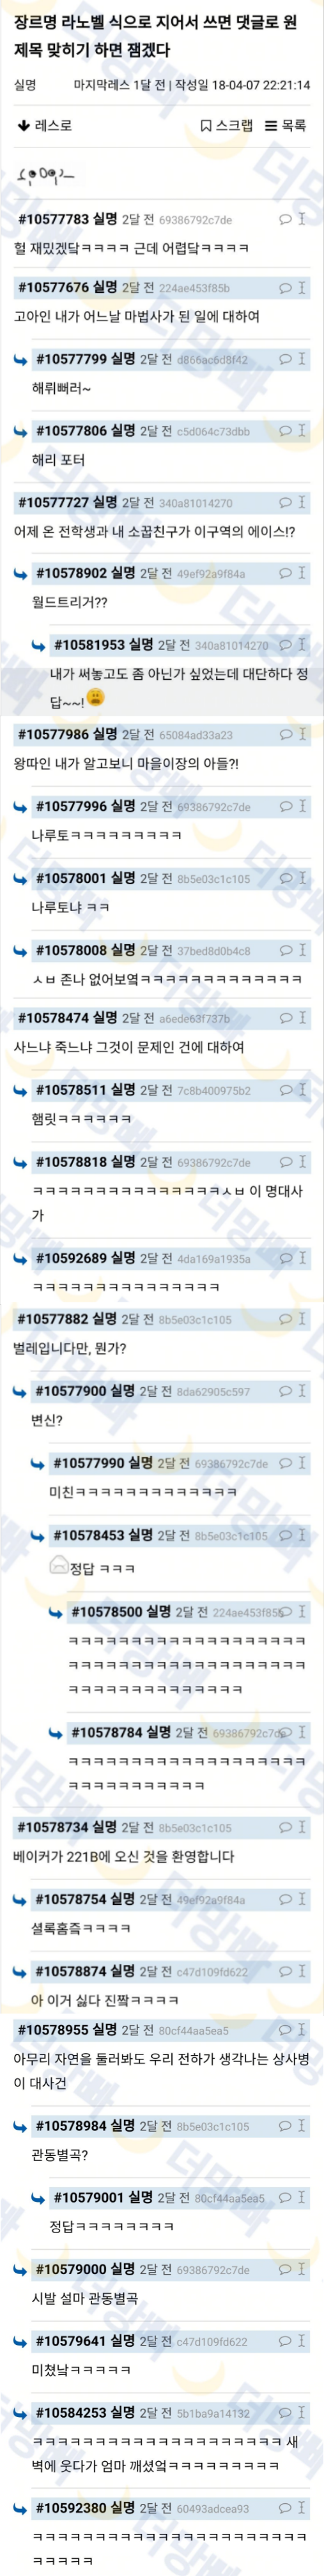Reply to comment #10577806 via speech bubble
This screenshot has width=324, height=2576.
(x=285, y=431)
